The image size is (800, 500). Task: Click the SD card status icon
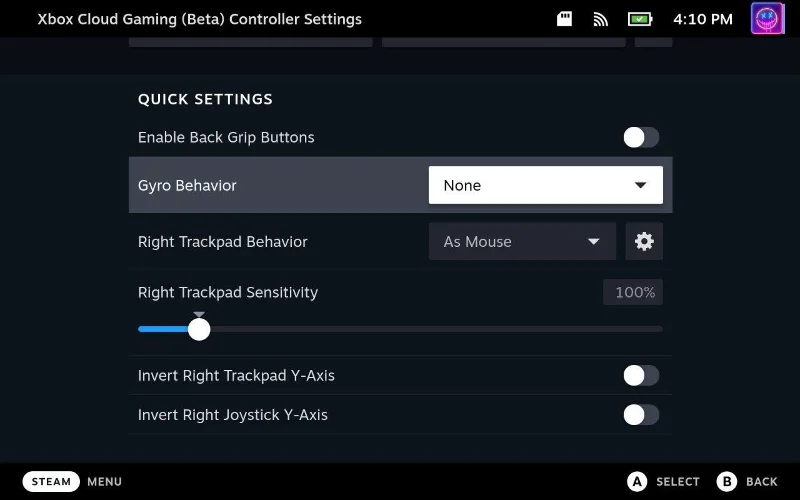564,19
